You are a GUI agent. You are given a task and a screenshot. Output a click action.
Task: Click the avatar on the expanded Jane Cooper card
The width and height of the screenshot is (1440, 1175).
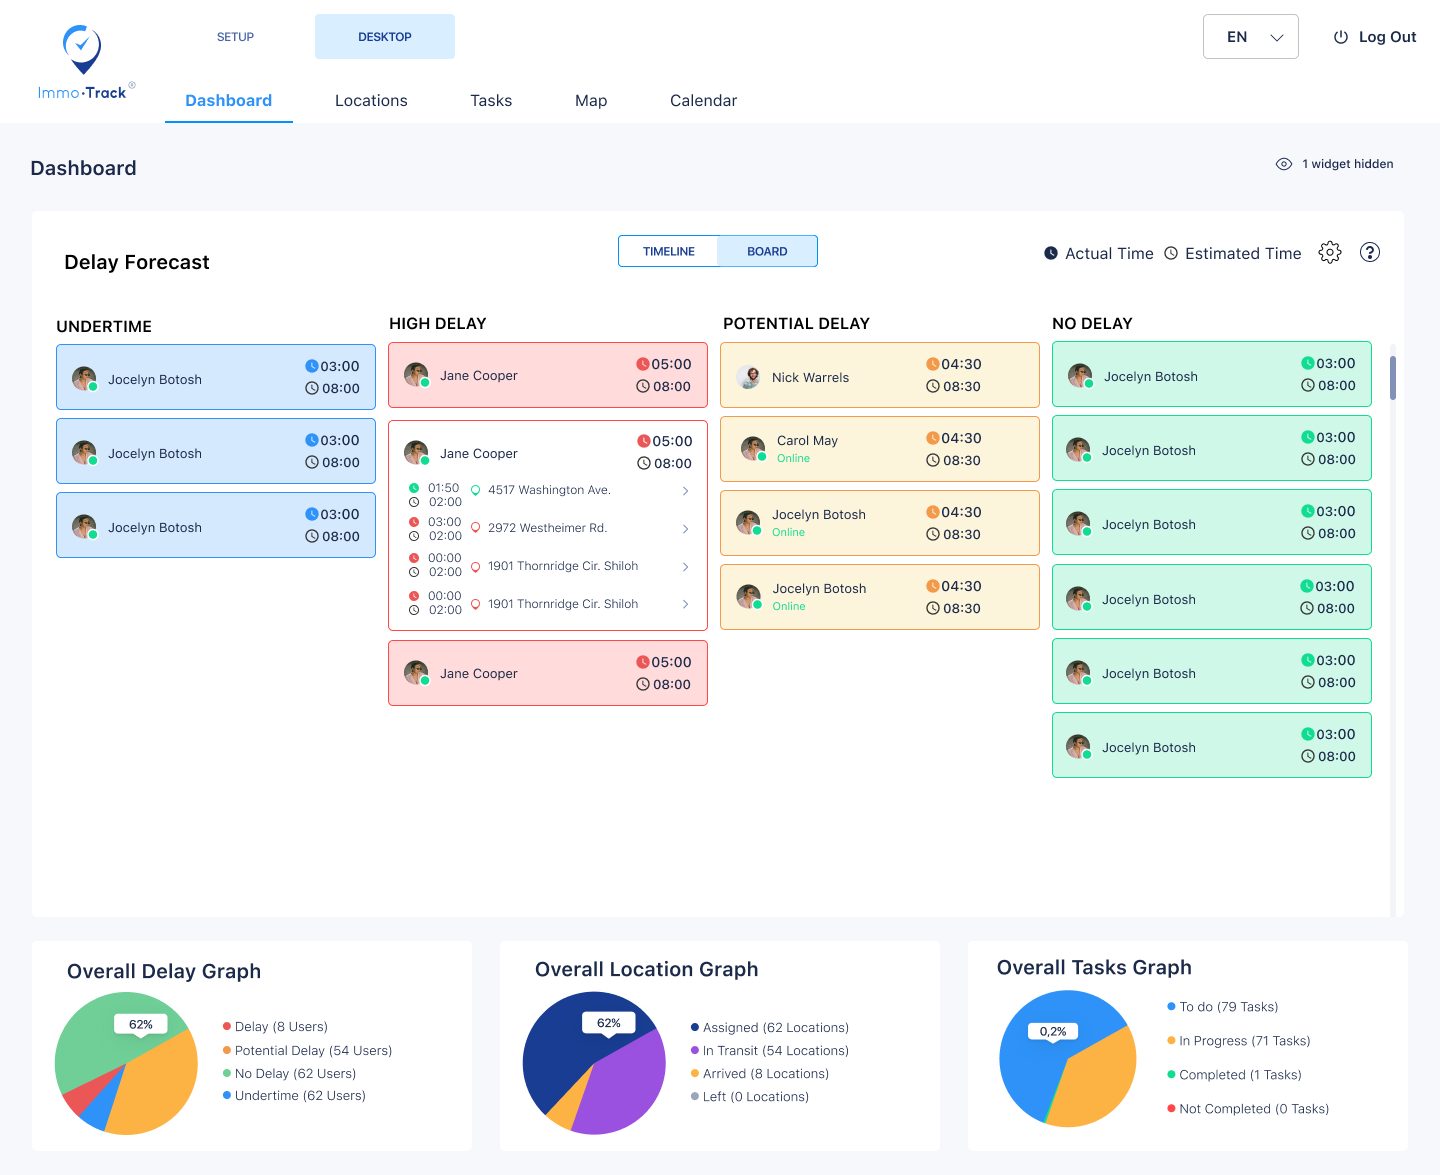[416, 453]
